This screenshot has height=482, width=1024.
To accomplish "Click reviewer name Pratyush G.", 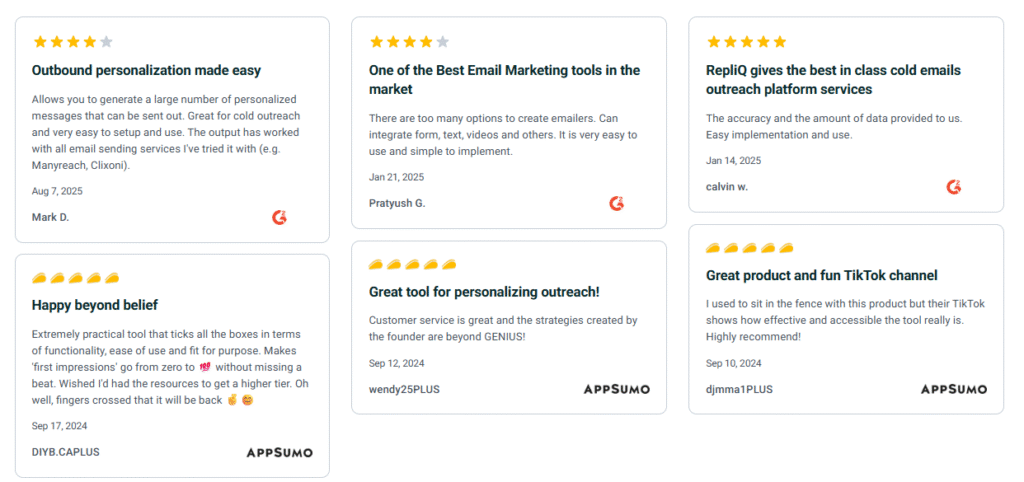I will click(x=397, y=203).
